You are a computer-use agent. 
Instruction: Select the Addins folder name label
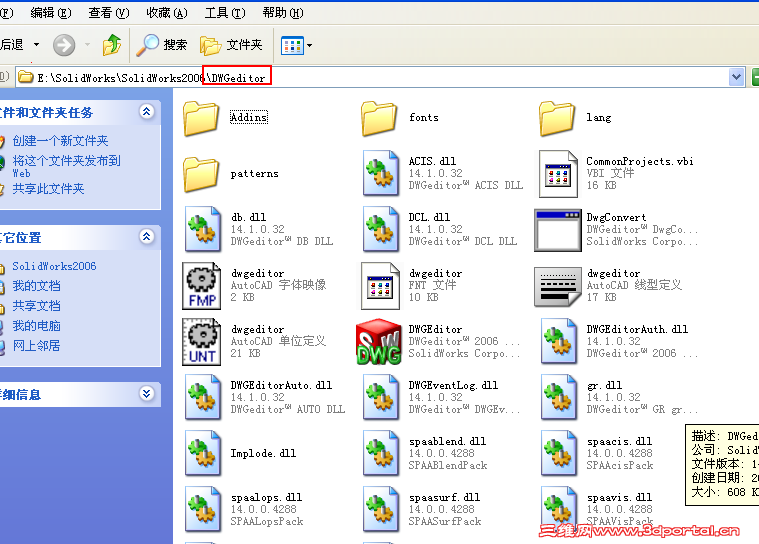click(249, 117)
